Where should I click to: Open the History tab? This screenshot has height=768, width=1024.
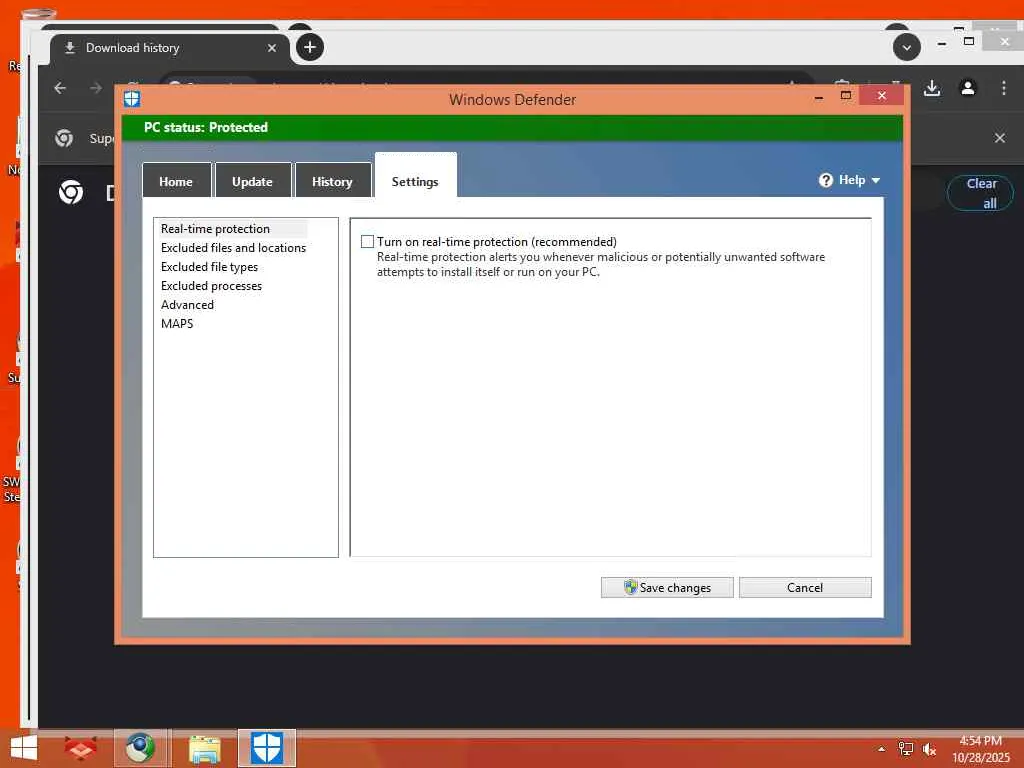click(332, 181)
